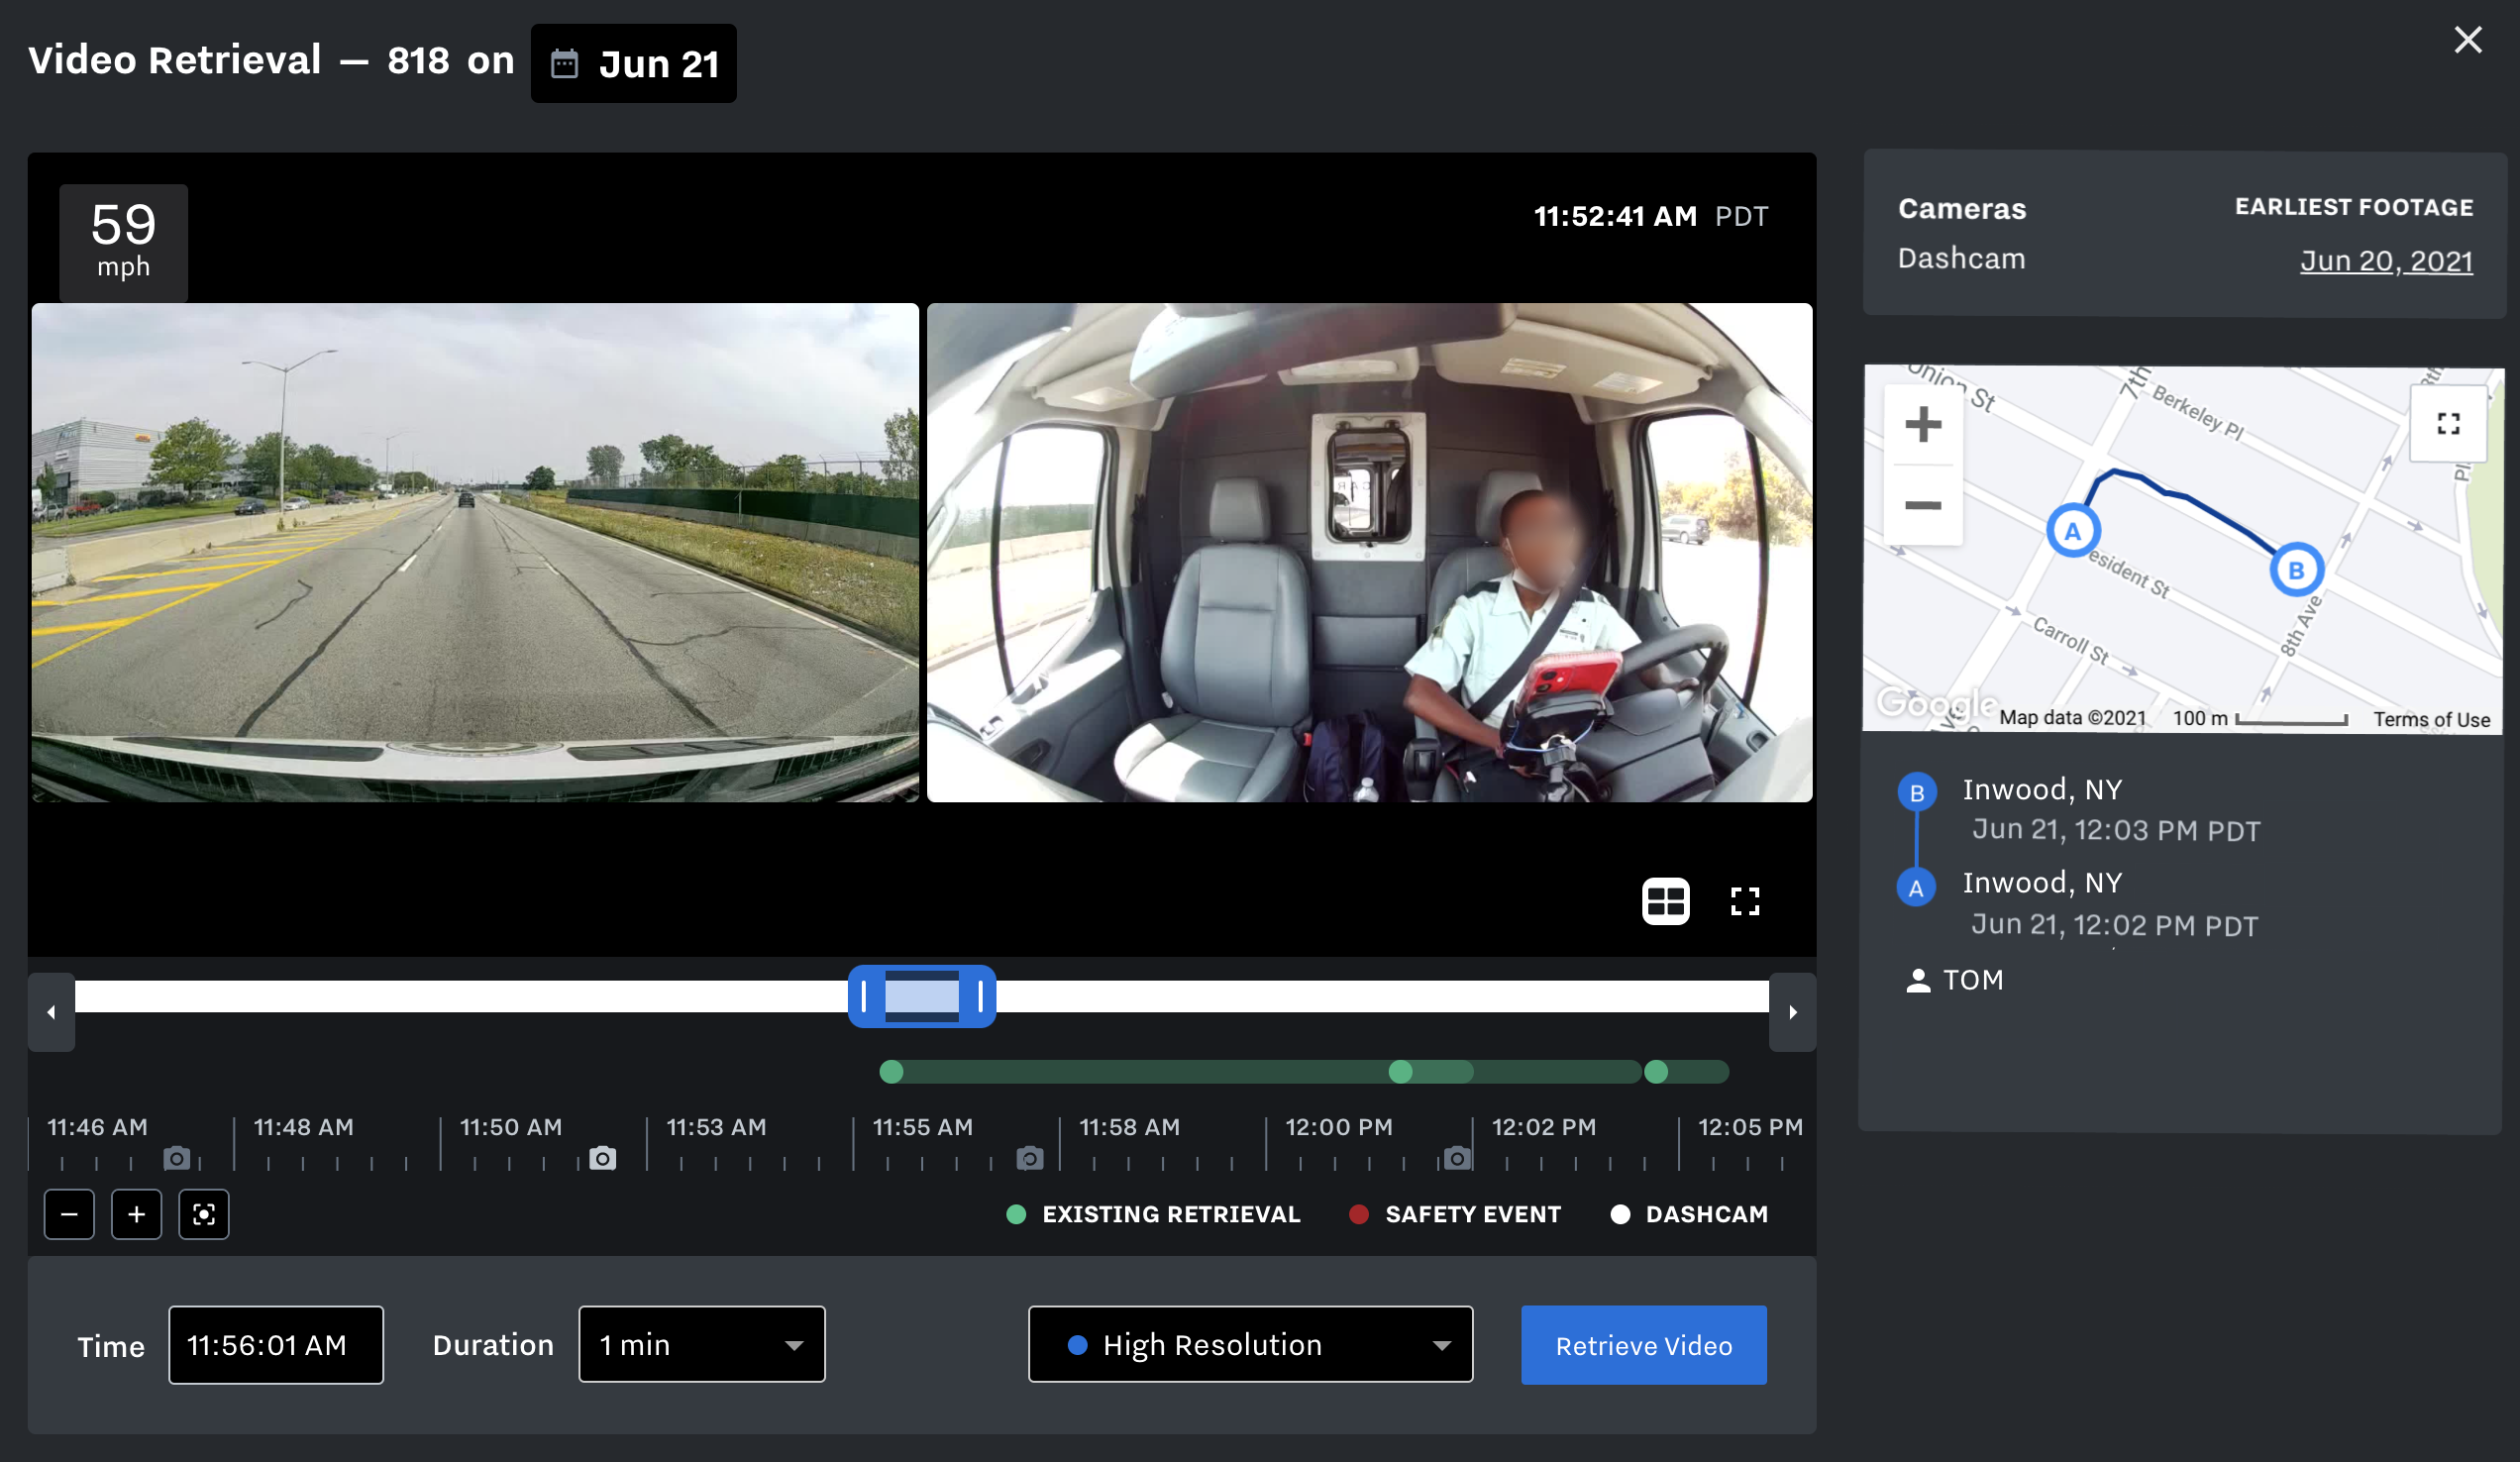Enter fullscreen mode for video player
Viewport: 2520px width, 1462px height.
tap(1744, 901)
